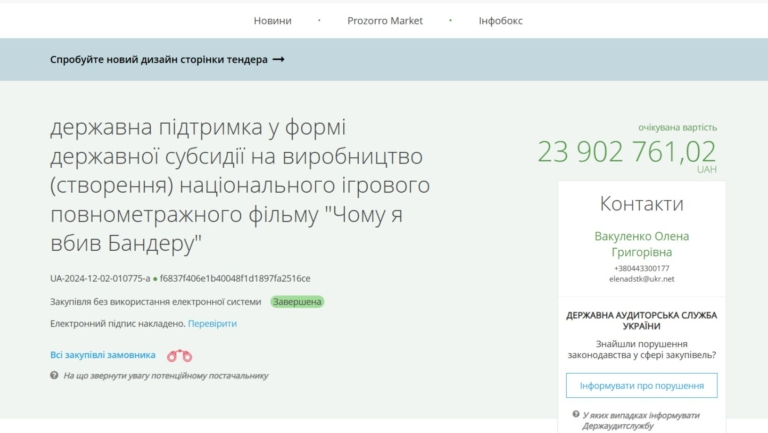Click arrow icon on new design banner

[279, 59]
